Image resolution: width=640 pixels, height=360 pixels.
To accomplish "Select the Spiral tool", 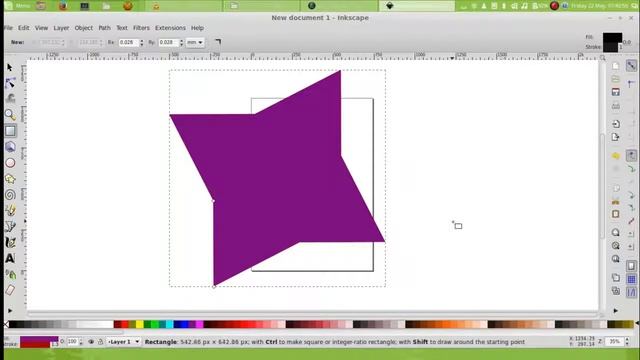I will coord(11,194).
